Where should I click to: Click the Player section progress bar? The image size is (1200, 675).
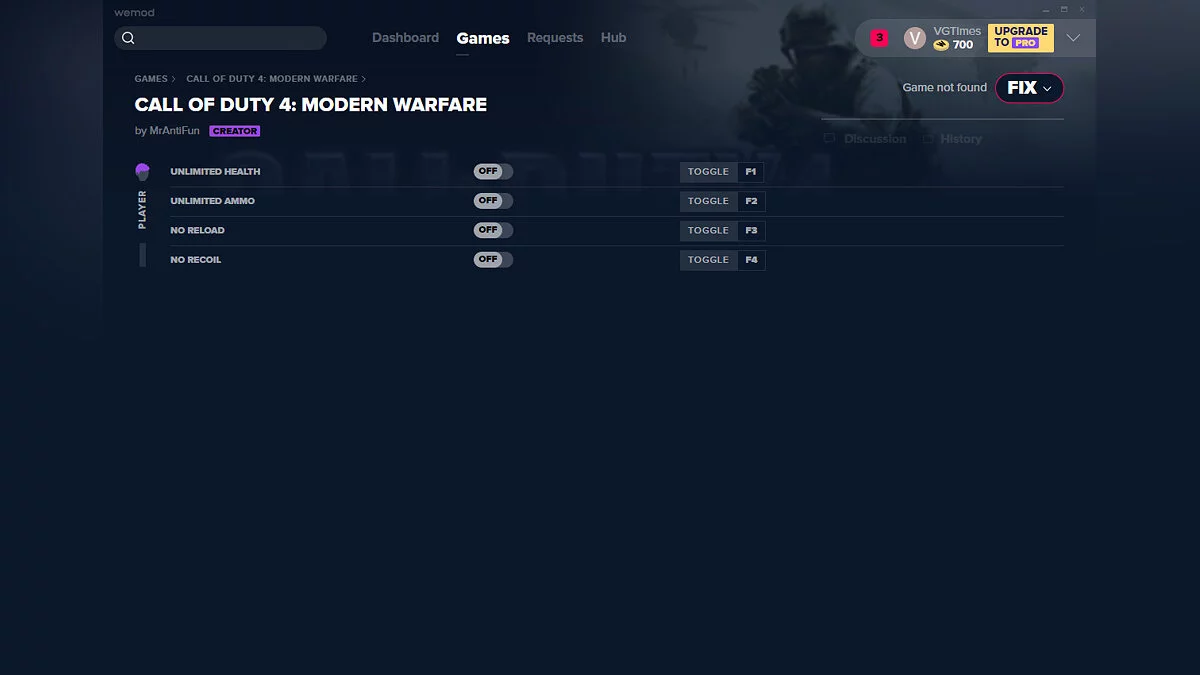pyautogui.click(x=142, y=257)
